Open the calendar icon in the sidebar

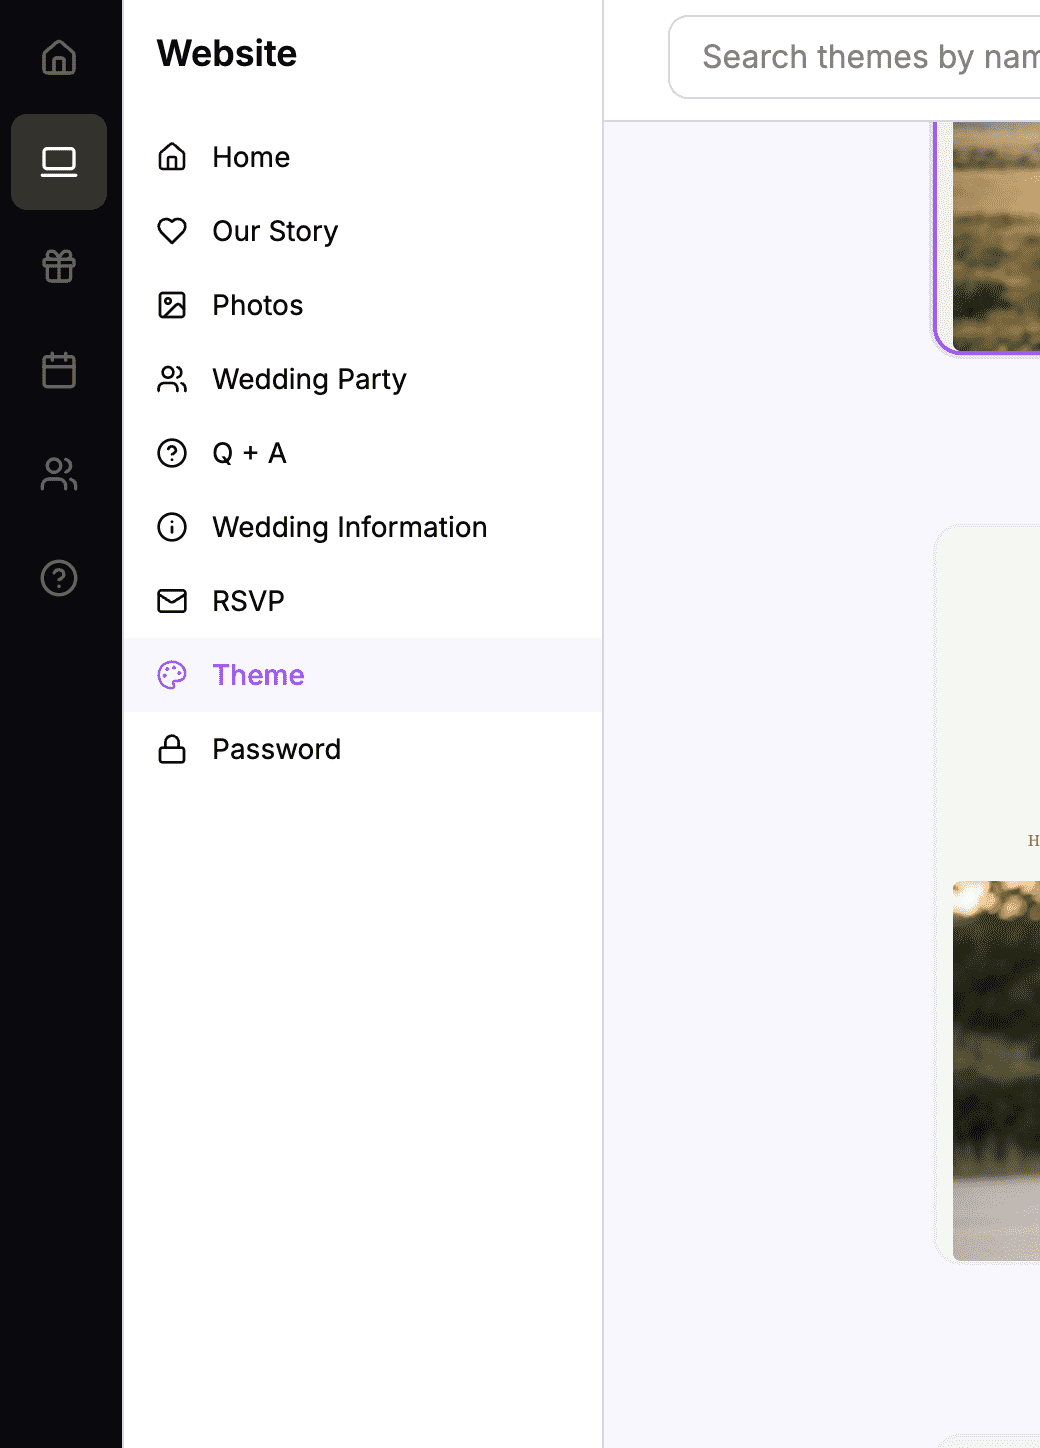tap(58, 370)
